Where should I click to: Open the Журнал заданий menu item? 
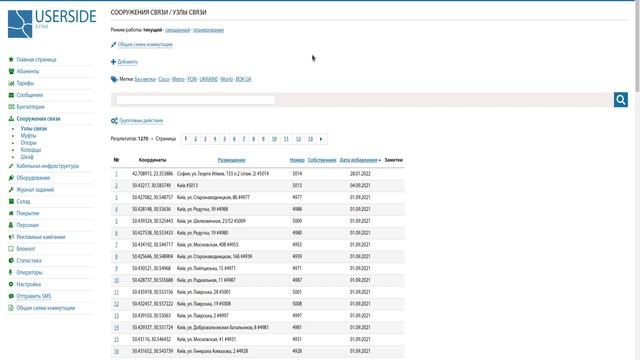tap(35, 190)
